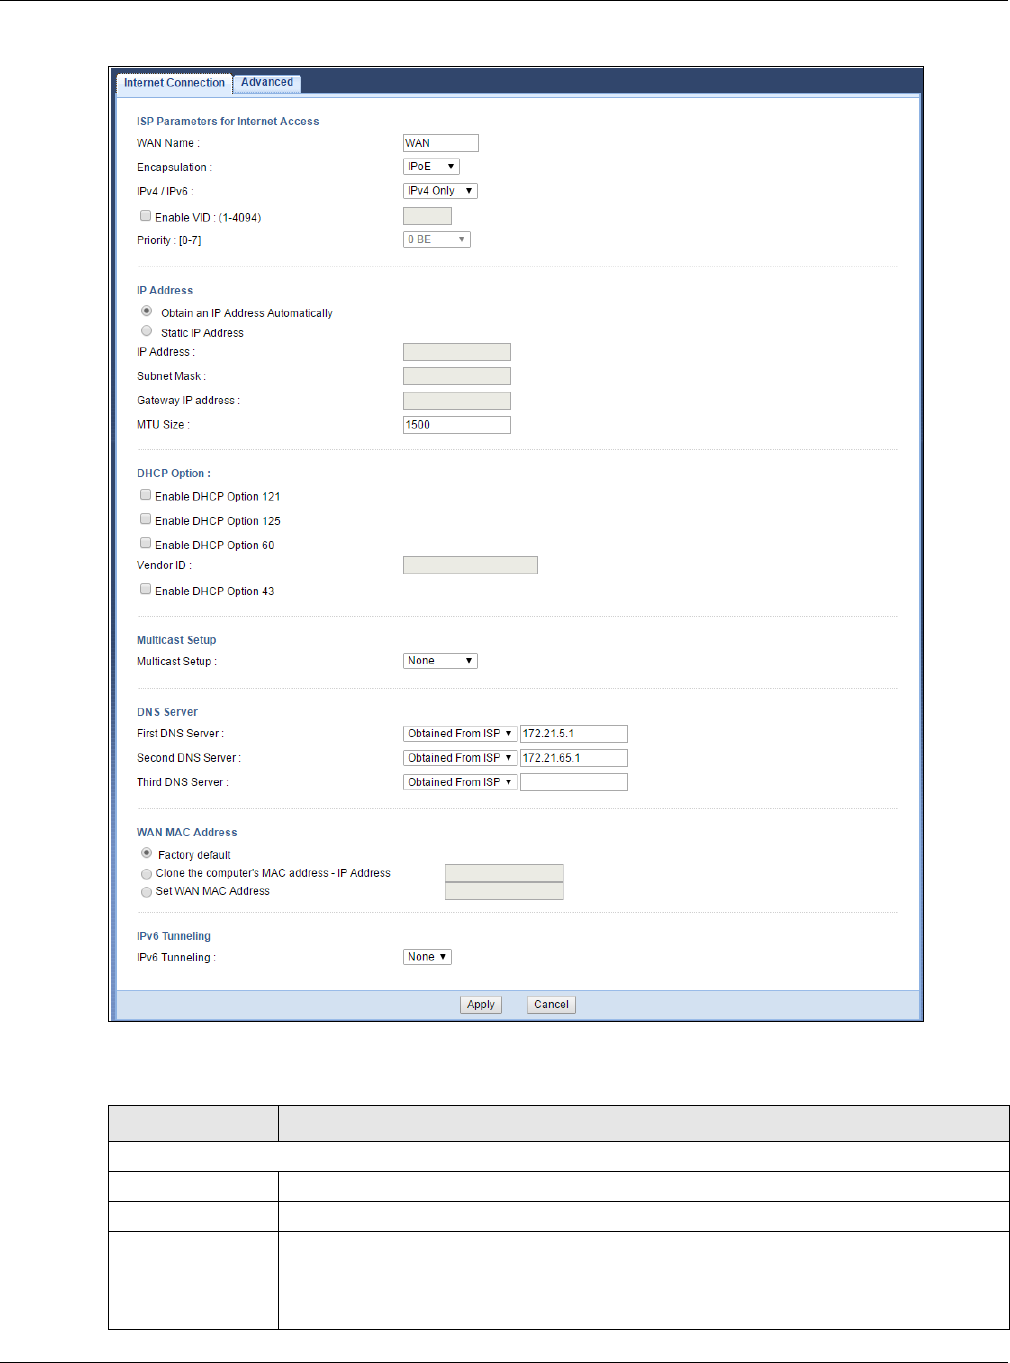
Task: Click Second DNS Server address field
Action: 574,758
